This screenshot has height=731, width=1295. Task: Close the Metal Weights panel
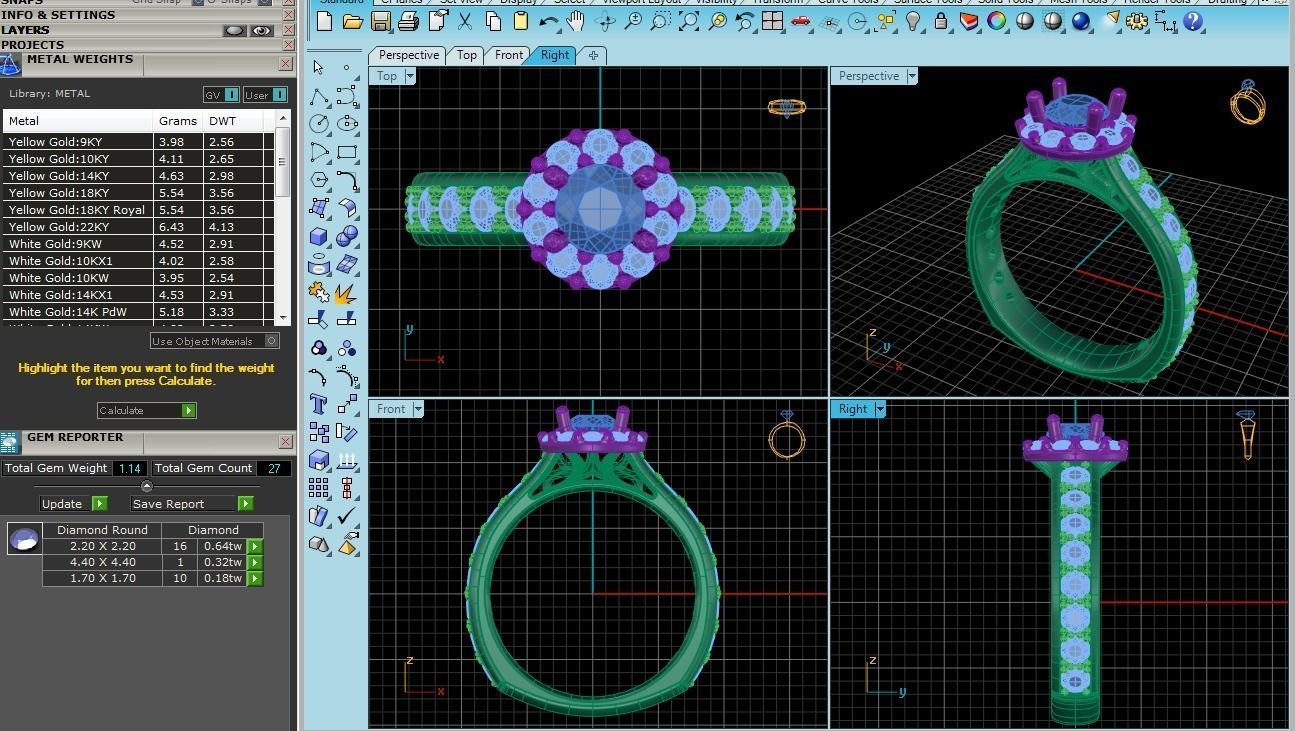coord(285,63)
